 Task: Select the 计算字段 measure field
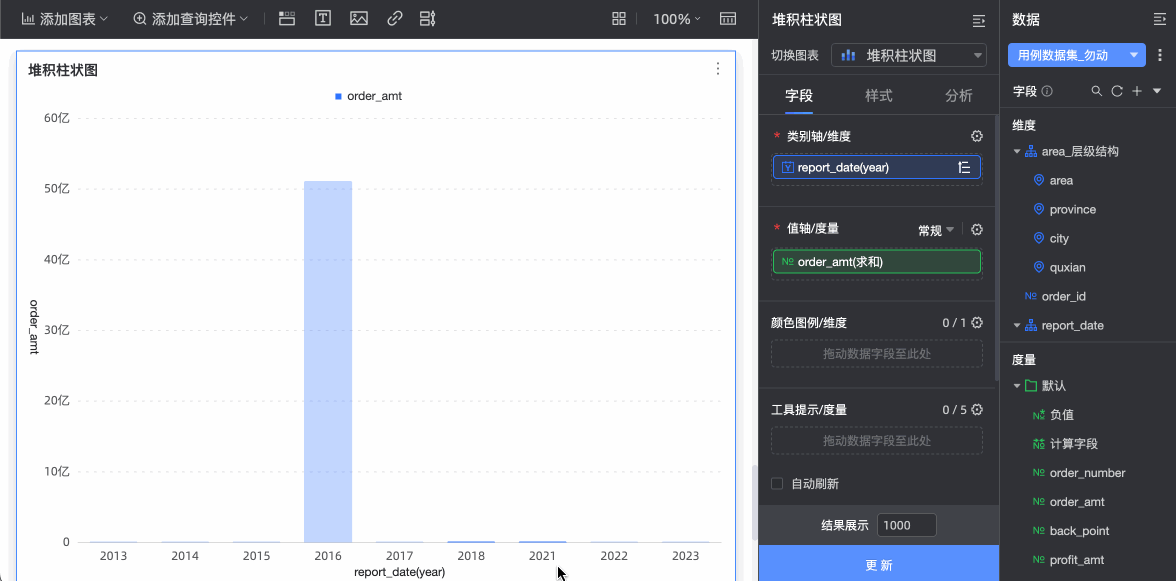click(x=1074, y=444)
